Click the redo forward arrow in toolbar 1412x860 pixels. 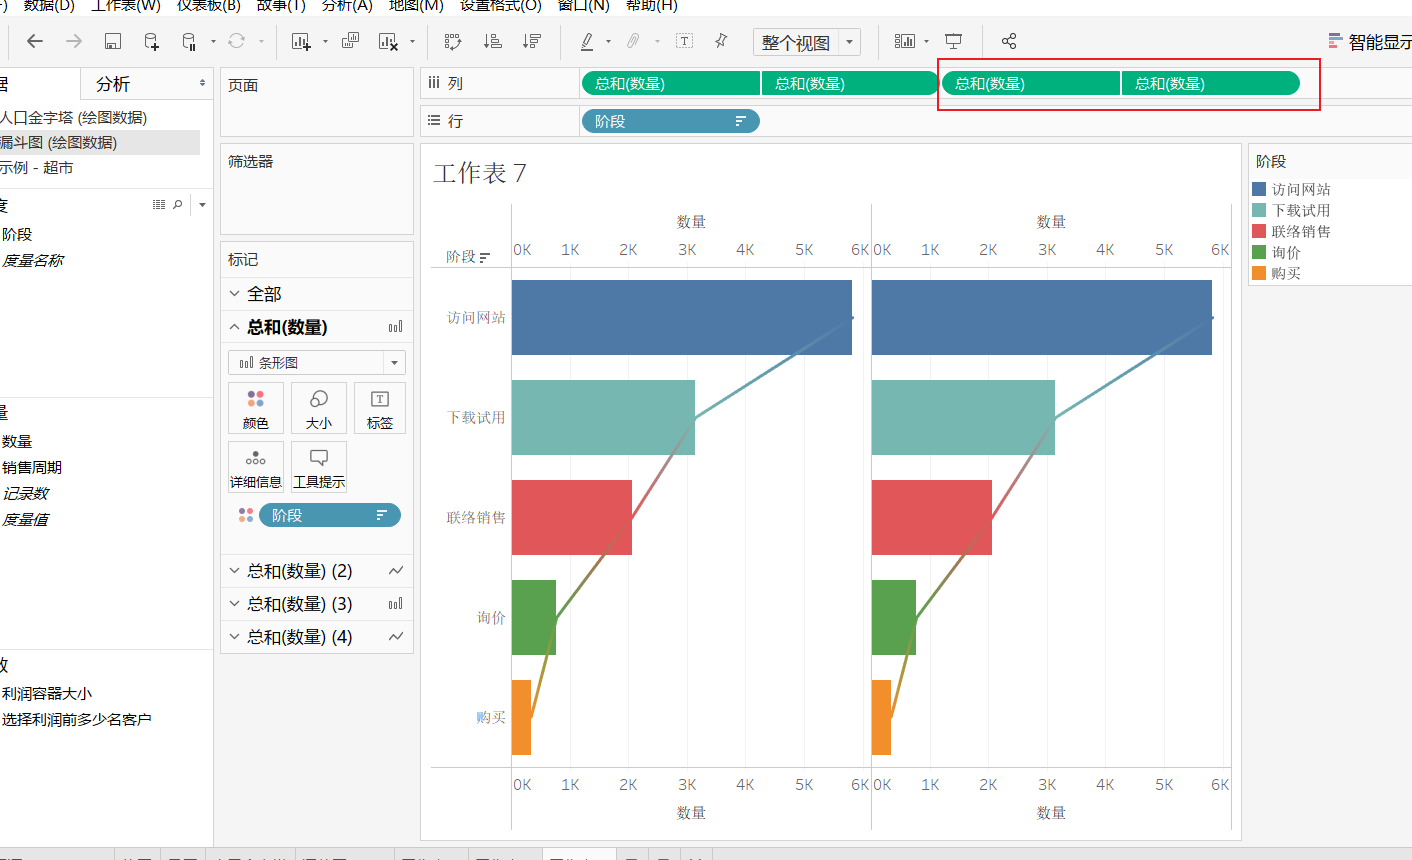73,41
